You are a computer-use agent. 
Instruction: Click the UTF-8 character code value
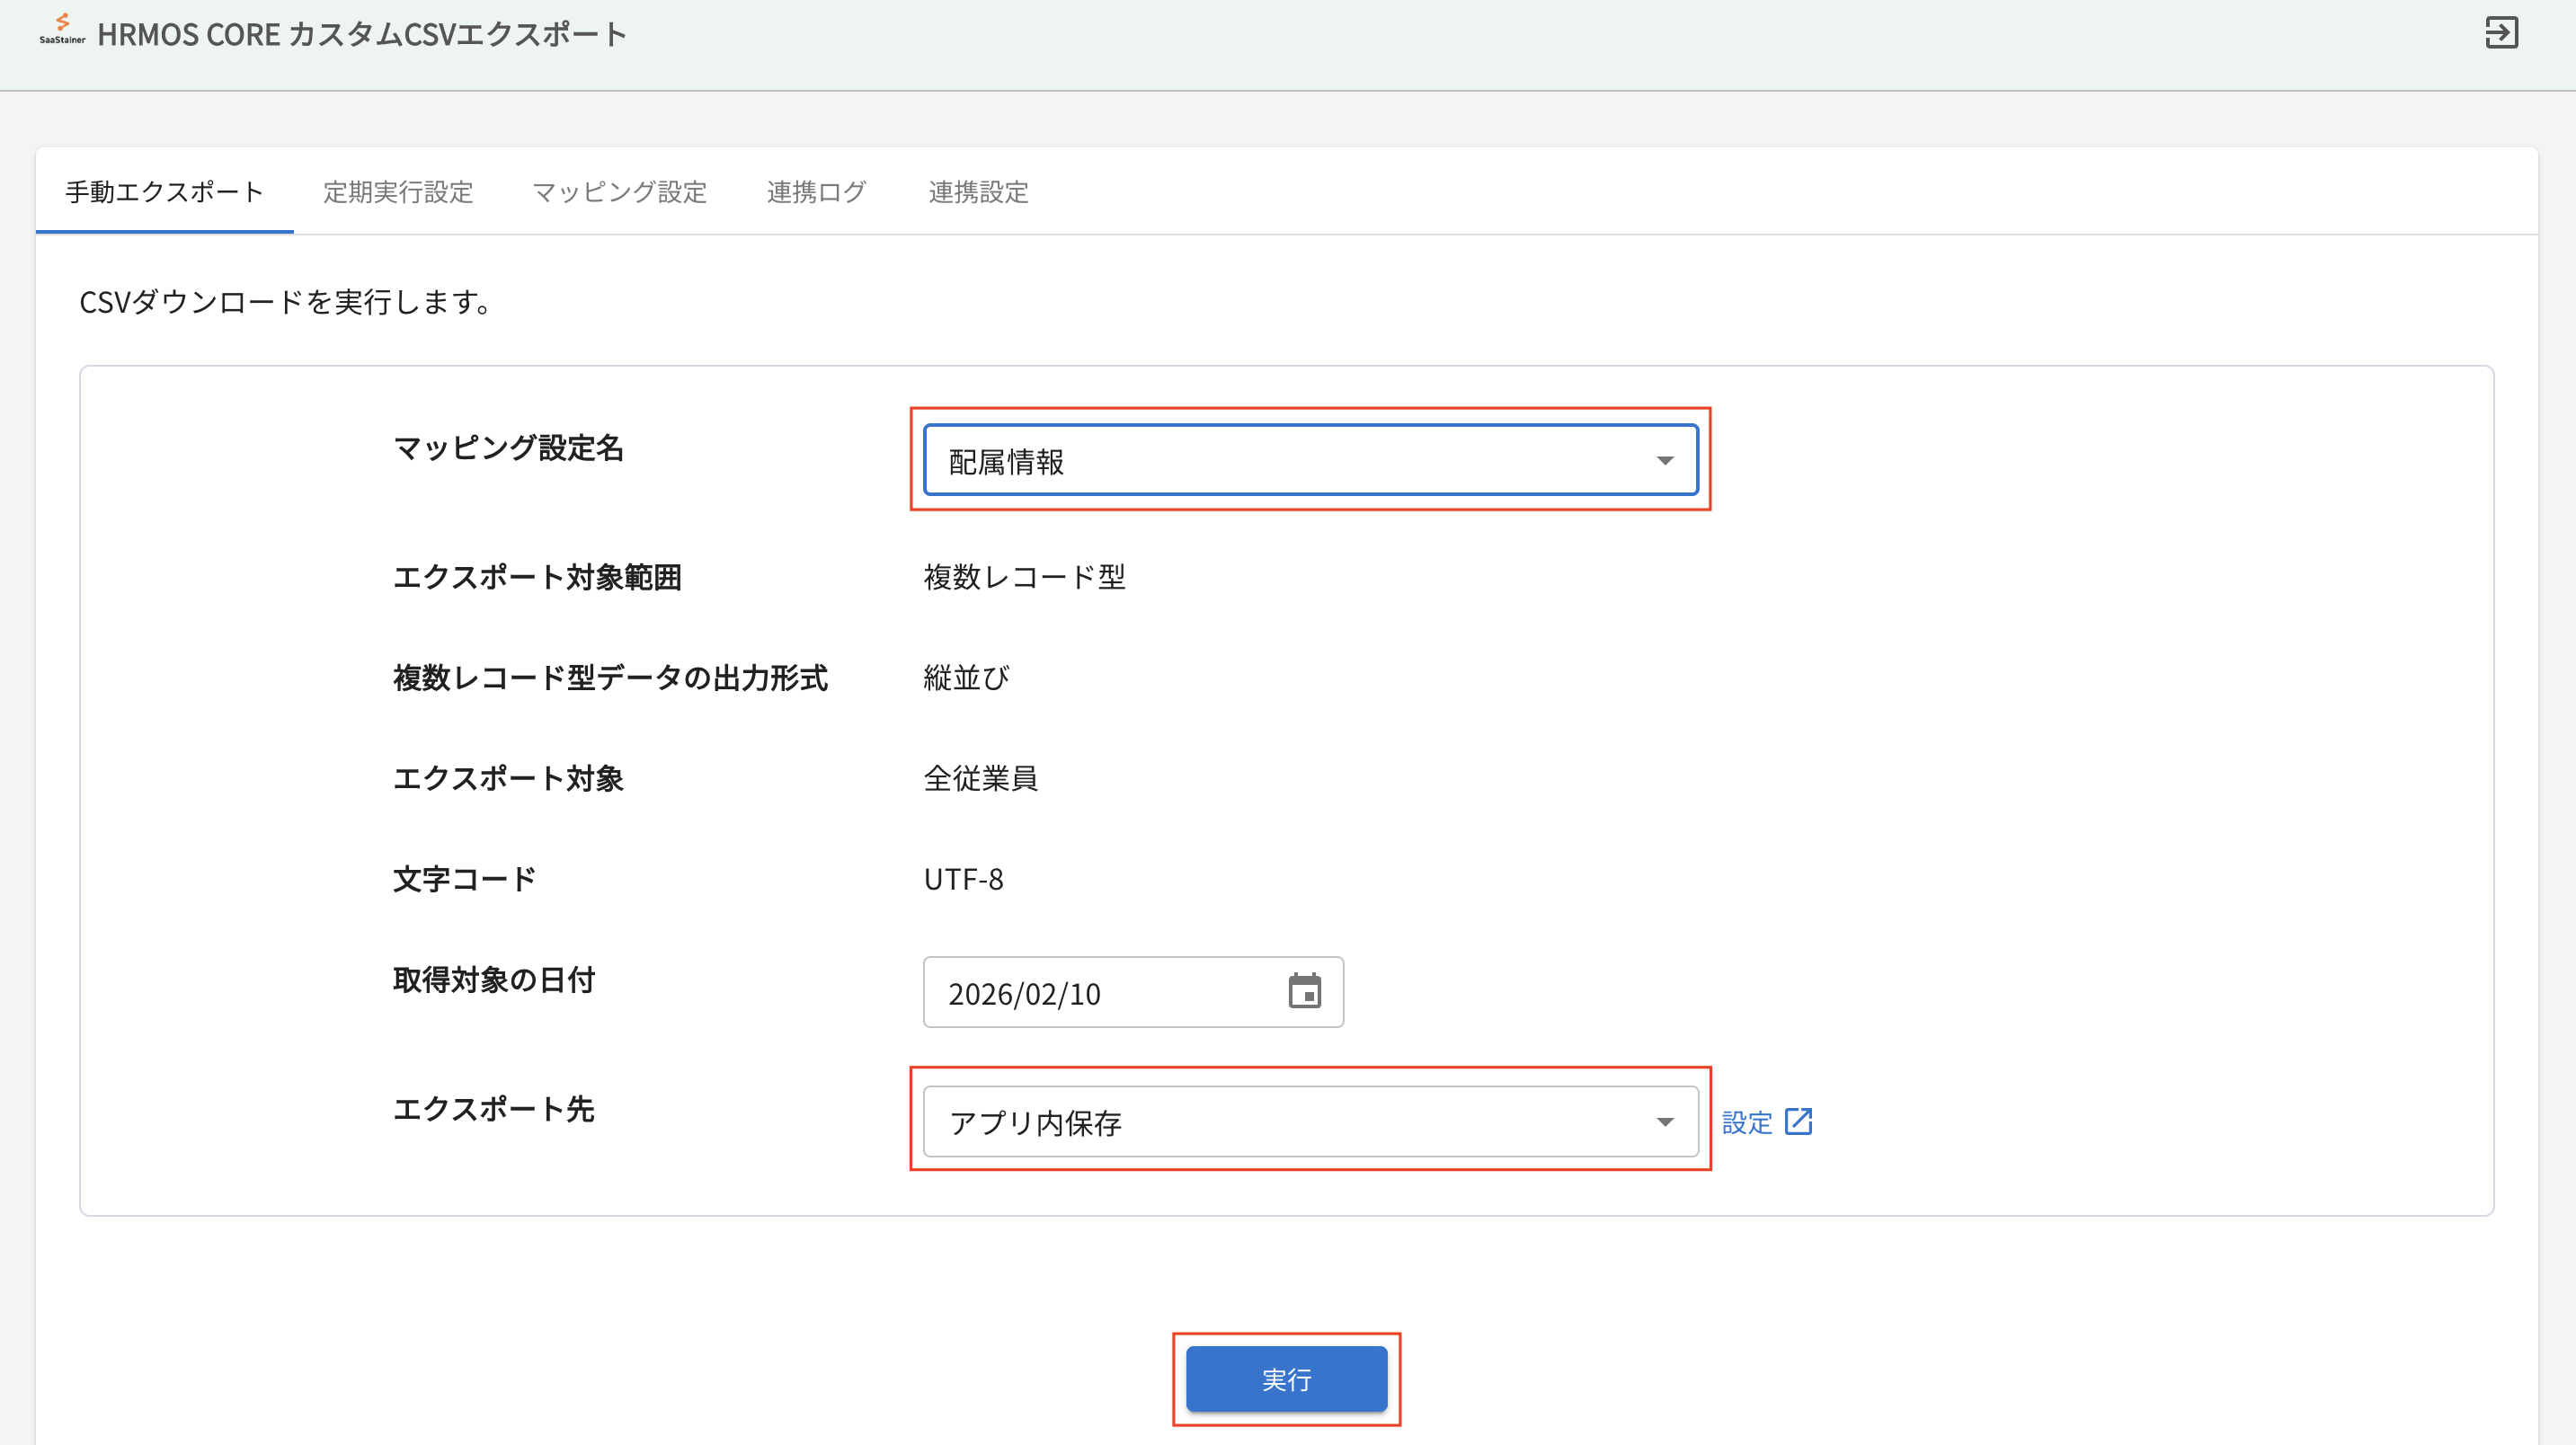click(x=962, y=879)
